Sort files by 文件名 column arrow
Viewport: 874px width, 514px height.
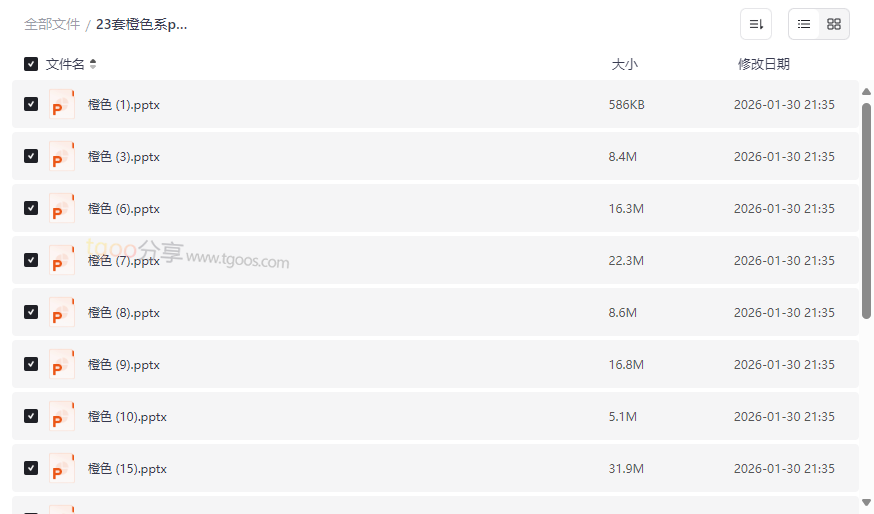(x=93, y=64)
